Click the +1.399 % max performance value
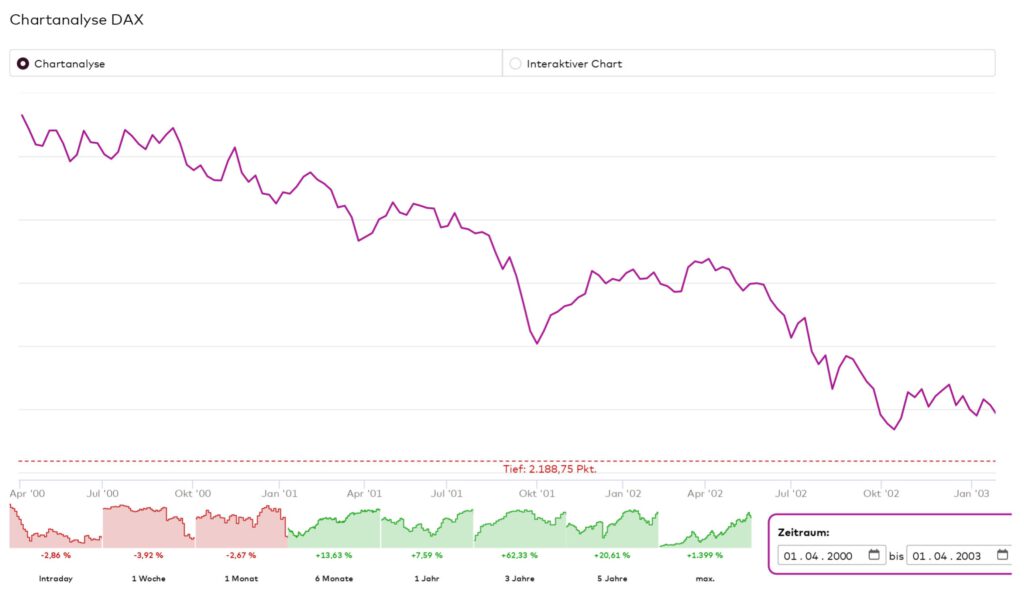 (705, 555)
